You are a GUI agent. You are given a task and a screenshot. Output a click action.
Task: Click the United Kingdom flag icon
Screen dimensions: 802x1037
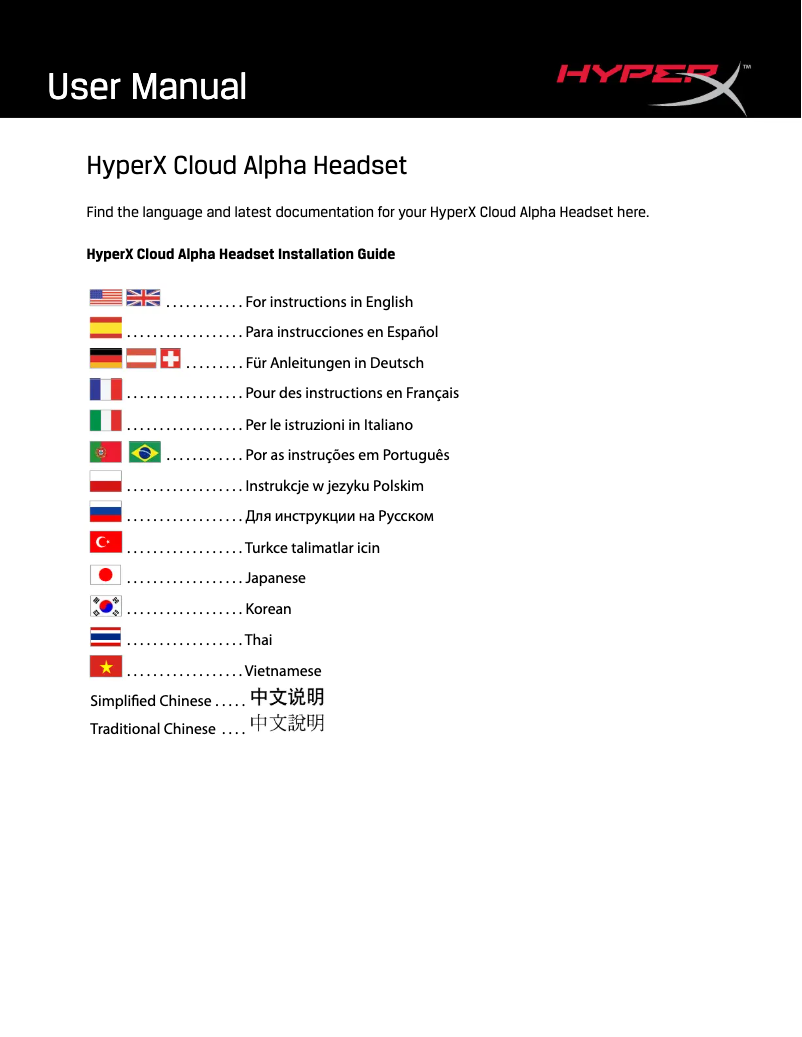point(141,296)
